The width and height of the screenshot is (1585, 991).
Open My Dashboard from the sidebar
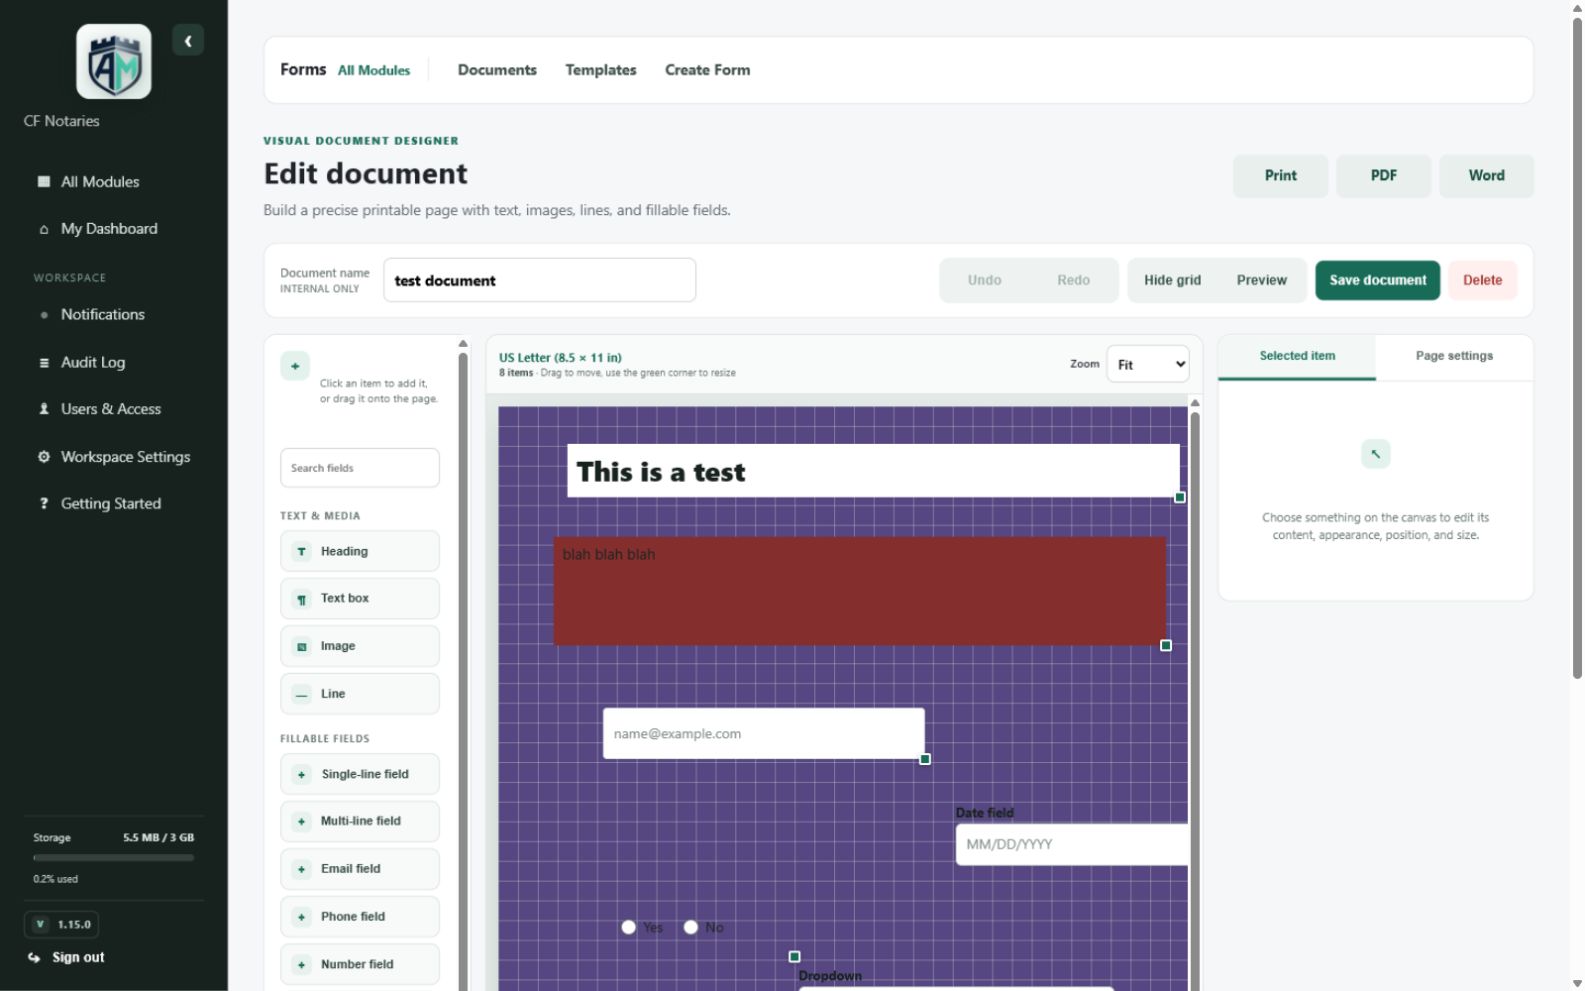(x=108, y=229)
